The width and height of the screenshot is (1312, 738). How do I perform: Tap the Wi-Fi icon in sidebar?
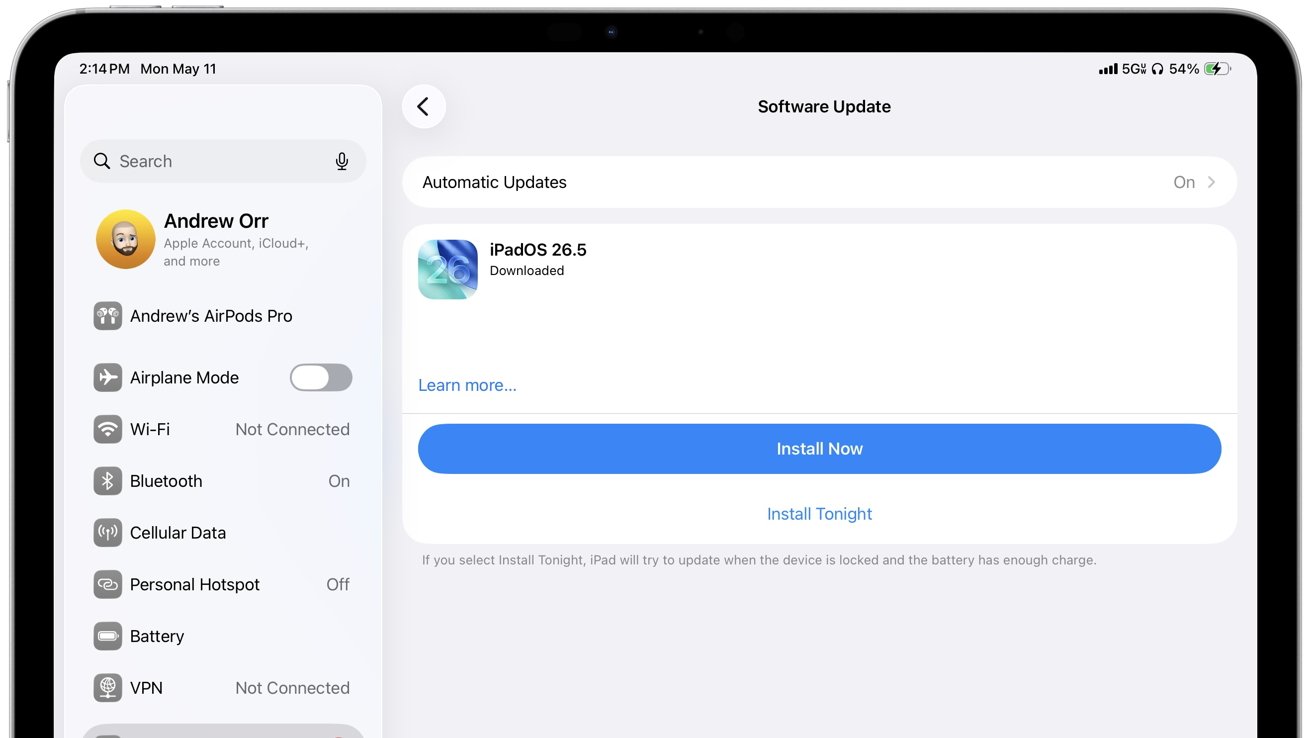tap(108, 430)
